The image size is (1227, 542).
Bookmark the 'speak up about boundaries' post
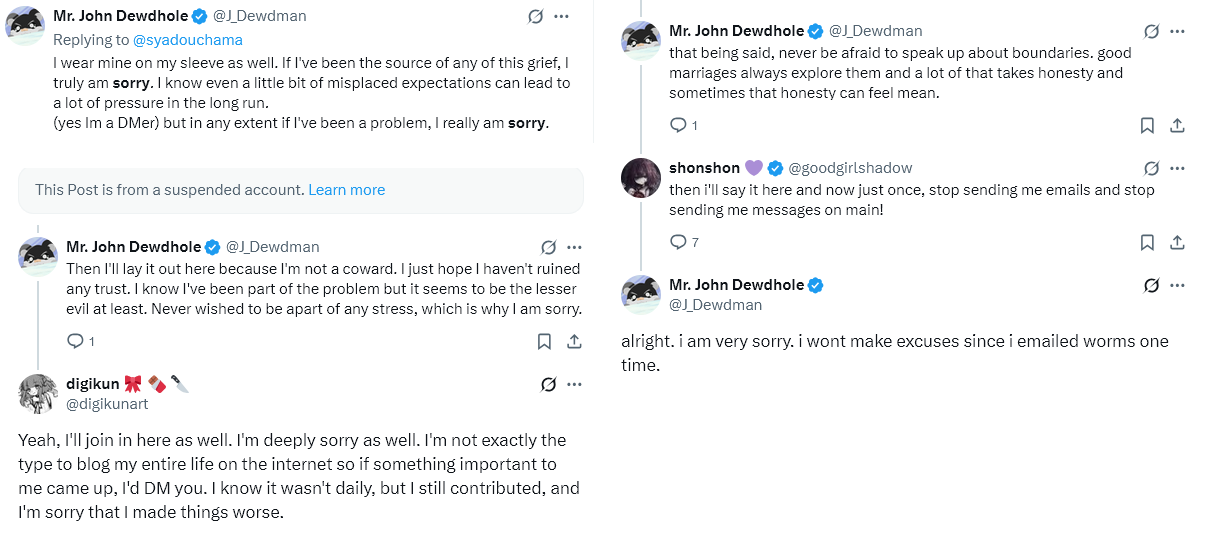point(1147,126)
